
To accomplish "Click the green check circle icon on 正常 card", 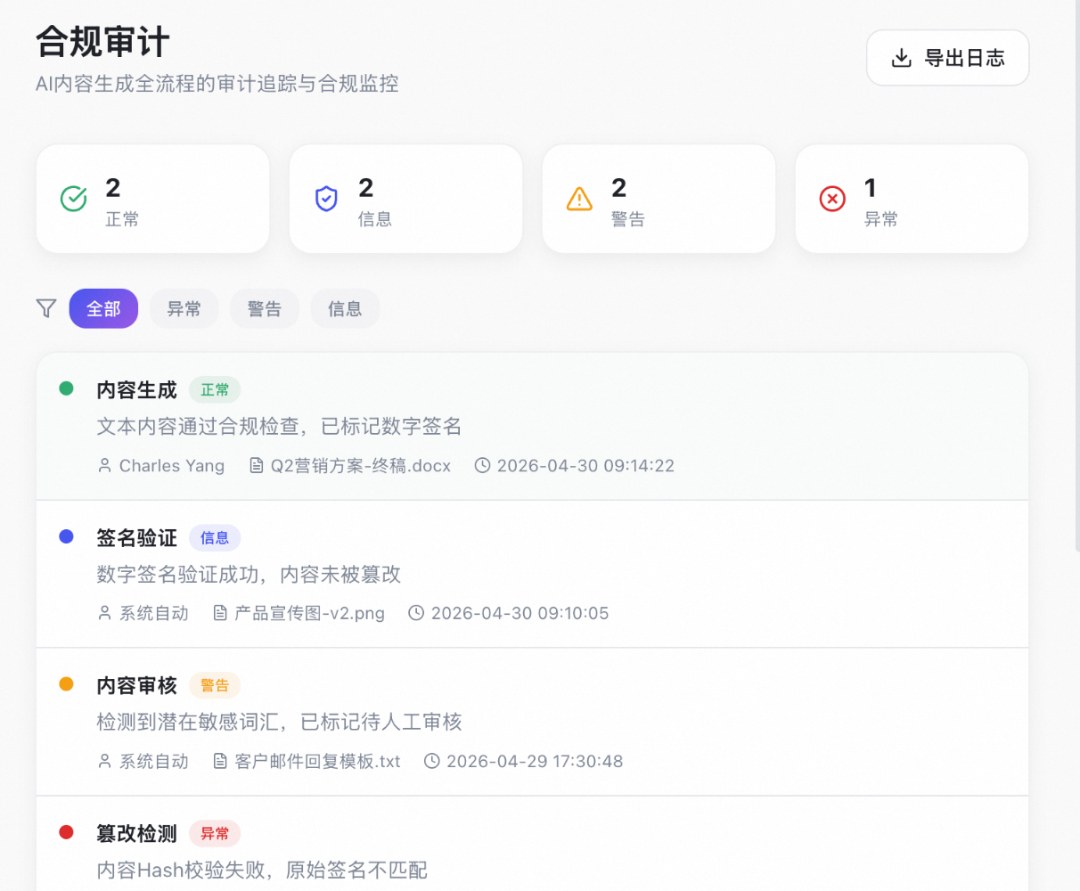I will [x=74, y=199].
